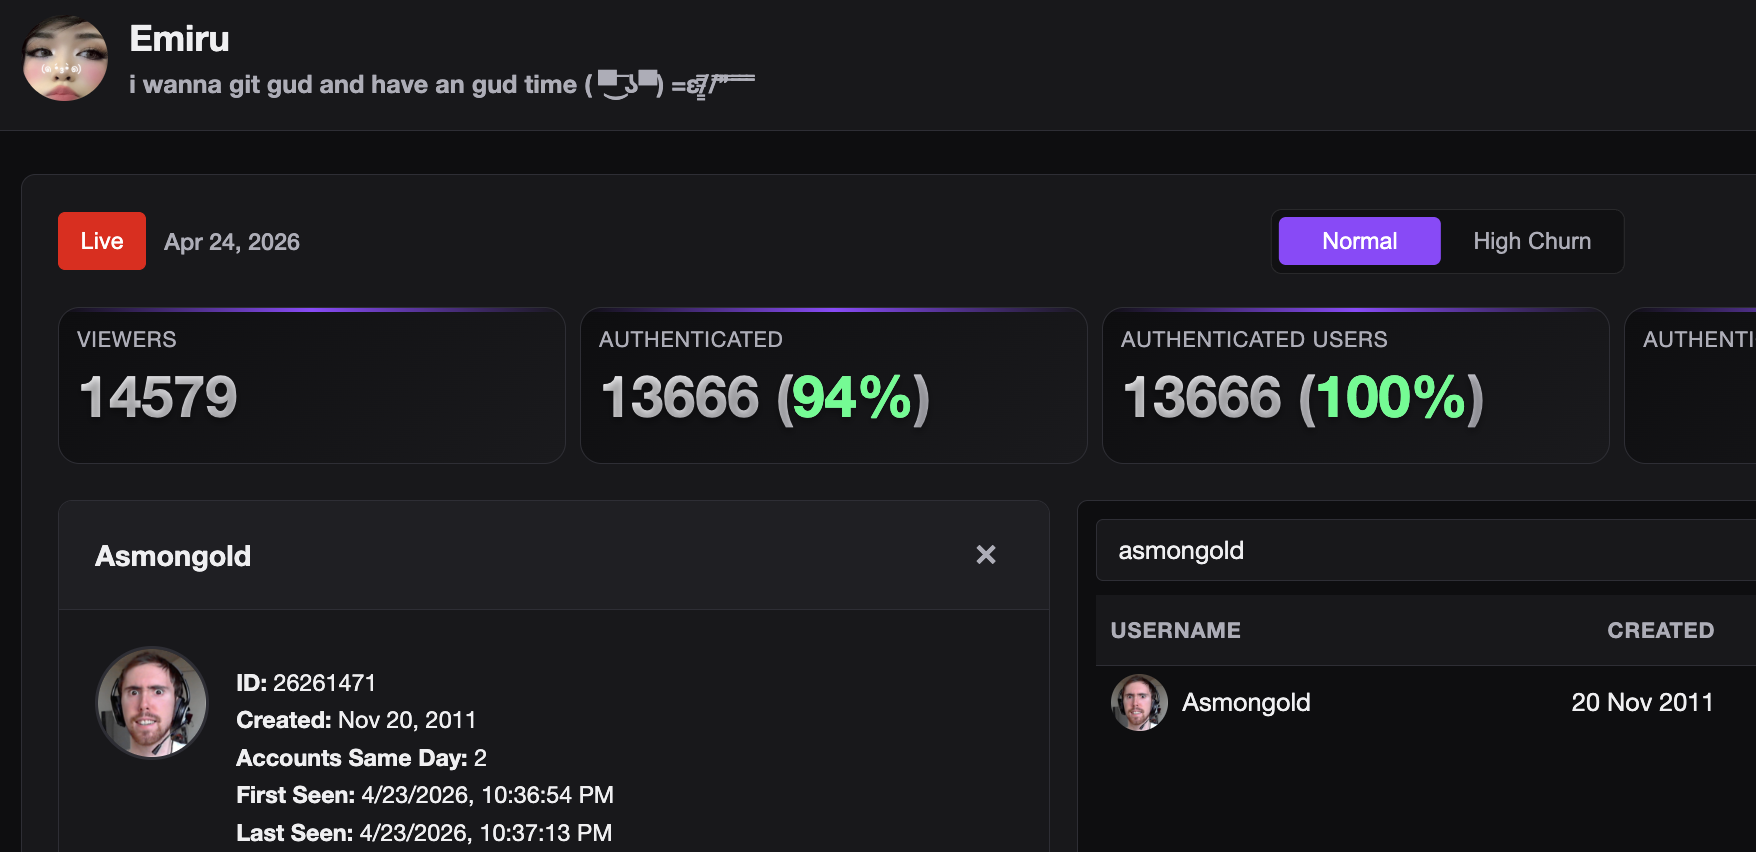Click Asmongold large profile picture
The width and height of the screenshot is (1756, 852).
pos(152,702)
